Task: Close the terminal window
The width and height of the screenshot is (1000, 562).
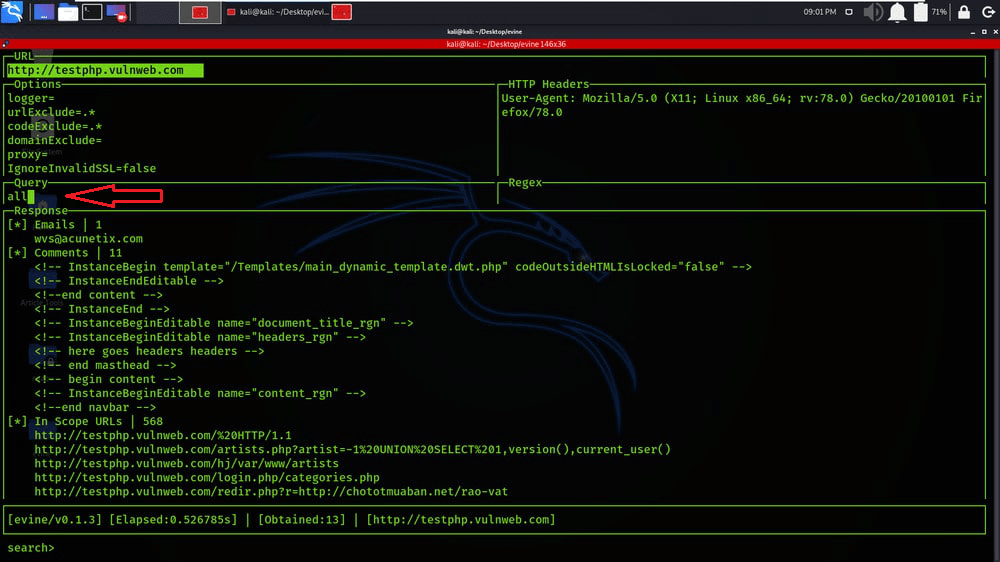Action: point(995,32)
